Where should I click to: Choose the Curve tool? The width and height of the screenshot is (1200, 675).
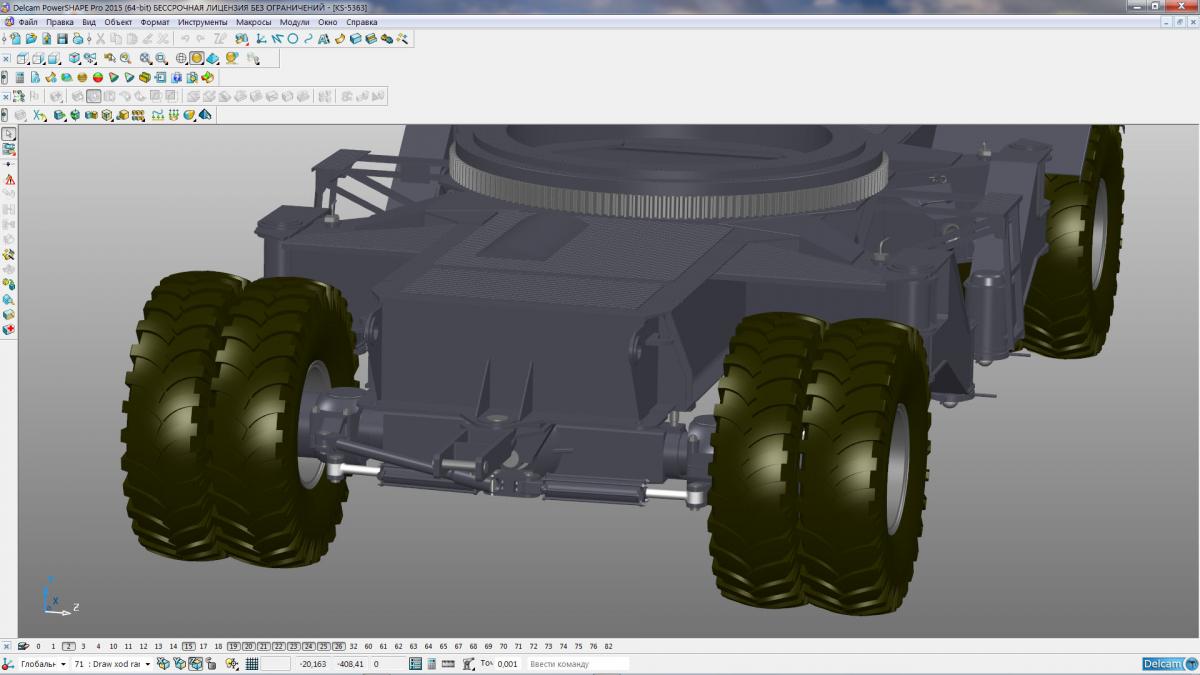pos(308,39)
